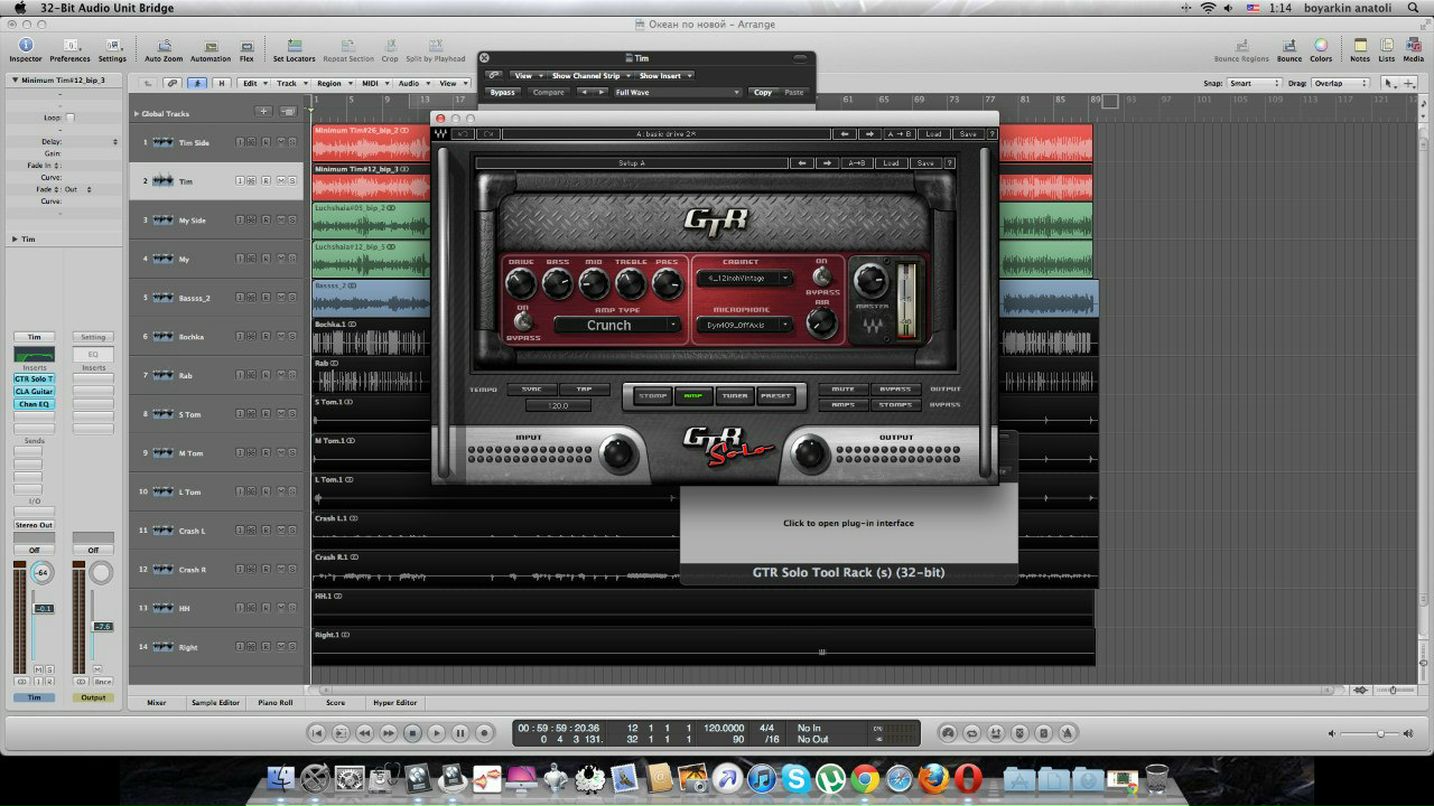Viewport: 1434px width, 806px height.
Task: Click the Tap tempo button
Action: pos(583,389)
